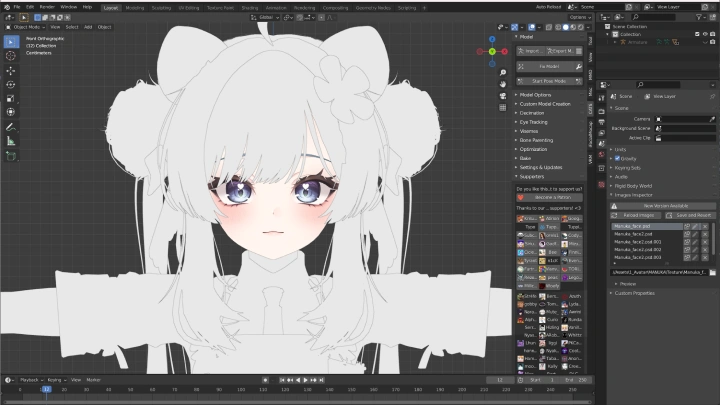Toggle Collection visibility eye in outliner
The height and width of the screenshot is (405, 720).
[x=705, y=34]
